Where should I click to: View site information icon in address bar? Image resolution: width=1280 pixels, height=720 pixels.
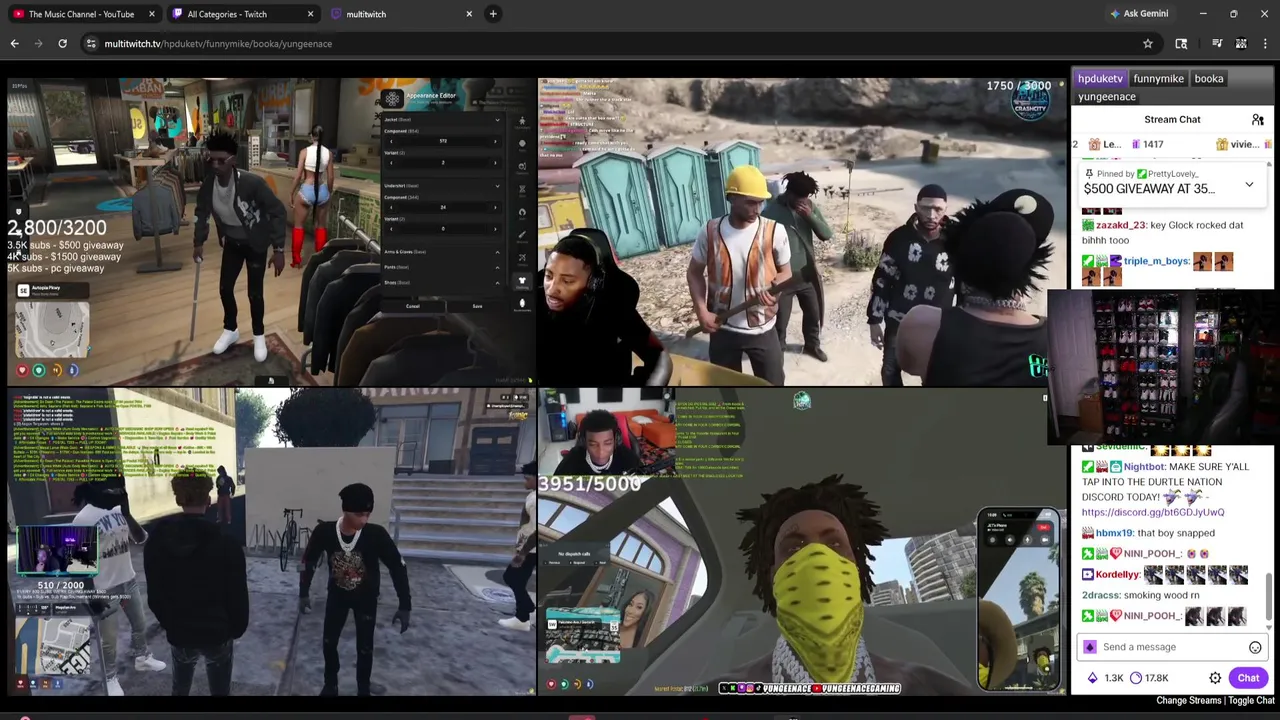click(x=91, y=44)
